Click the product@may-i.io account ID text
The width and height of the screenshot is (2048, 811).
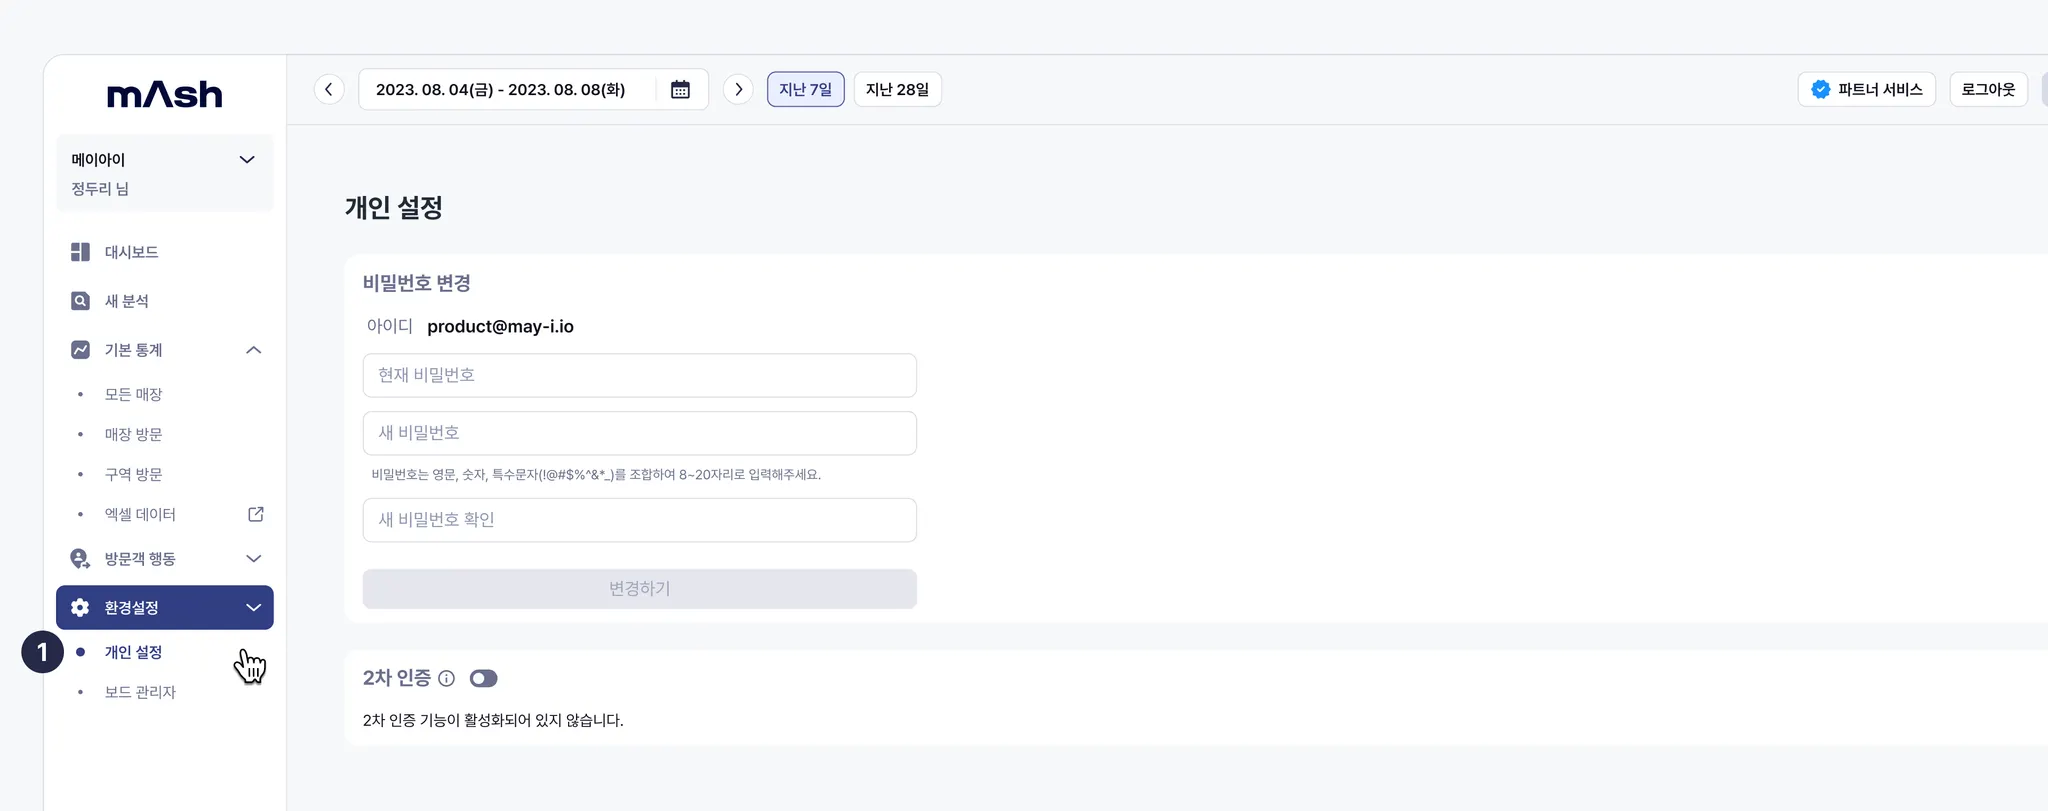click(501, 327)
